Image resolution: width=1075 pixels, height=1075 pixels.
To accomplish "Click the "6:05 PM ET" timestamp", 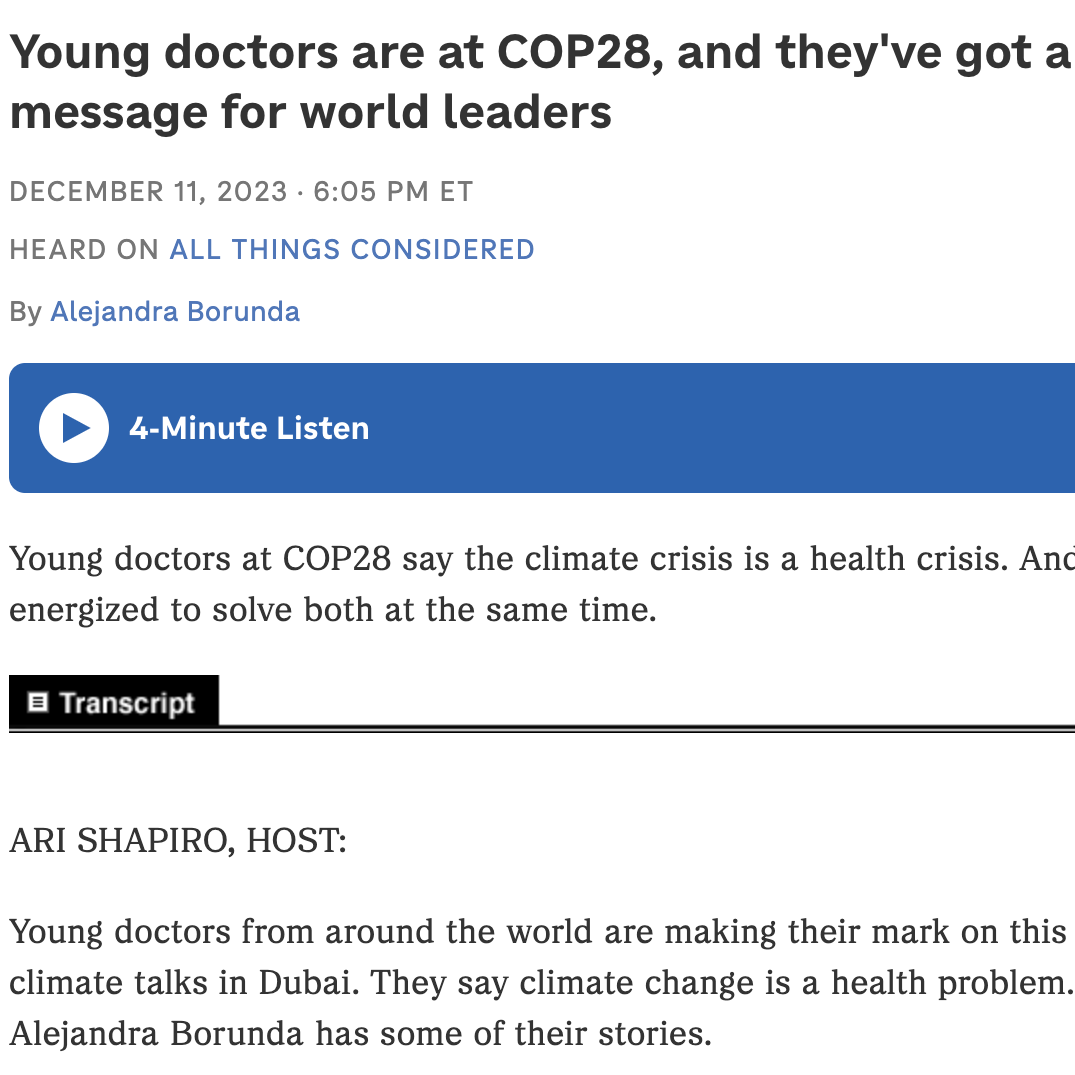I will [x=393, y=191].
